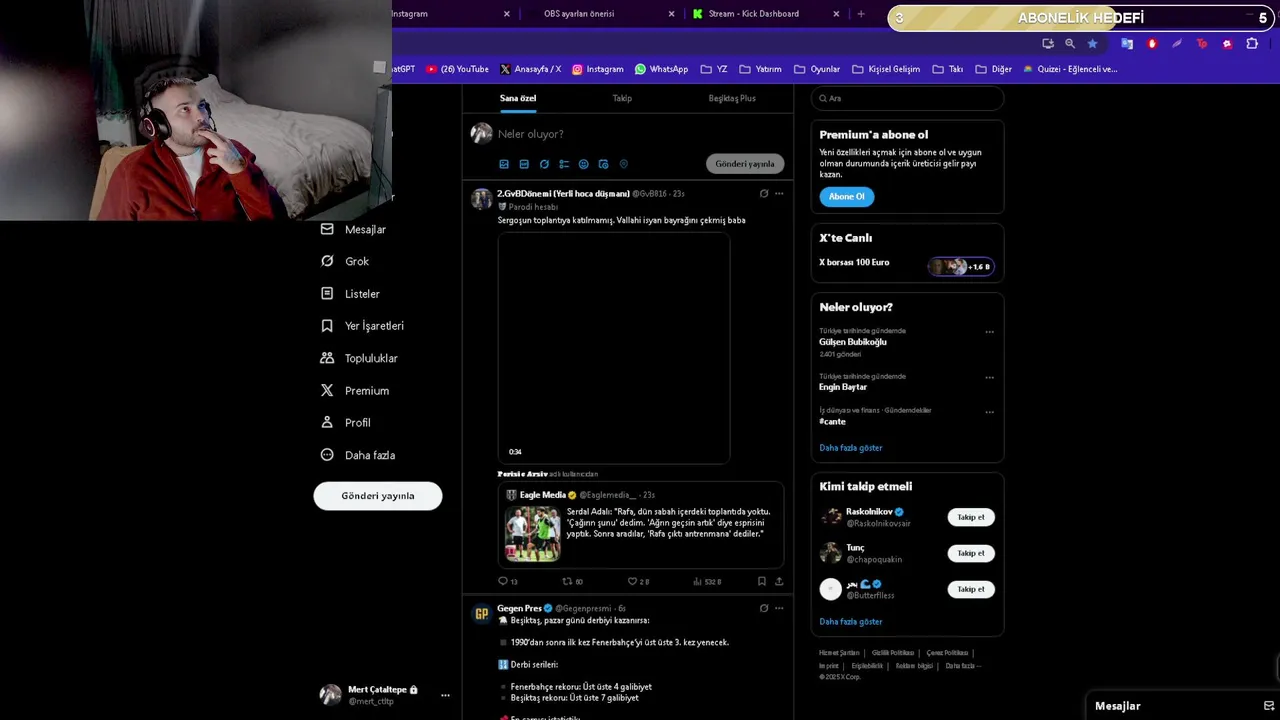Open Grok in the sidebar
This screenshot has height=720, width=1280.
344,261
